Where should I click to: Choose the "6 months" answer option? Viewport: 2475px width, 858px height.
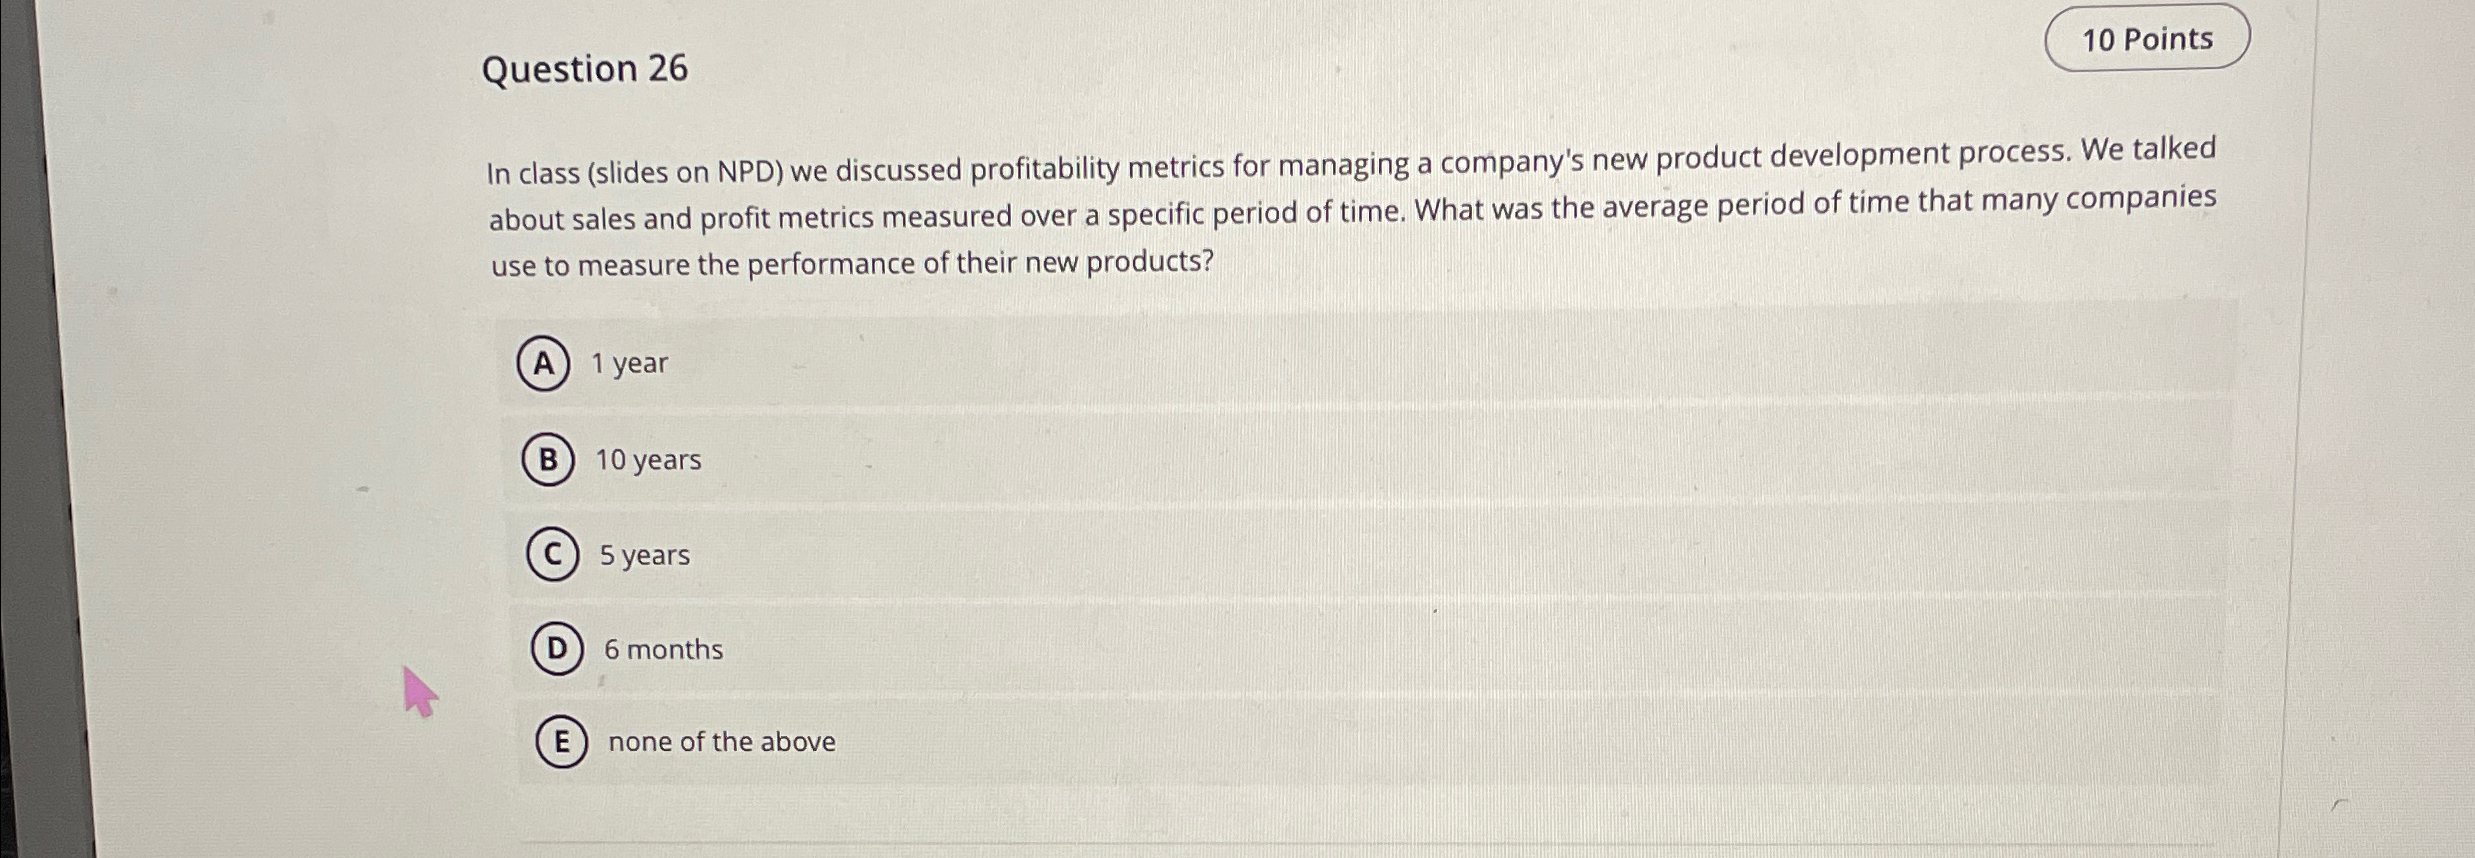663,650
